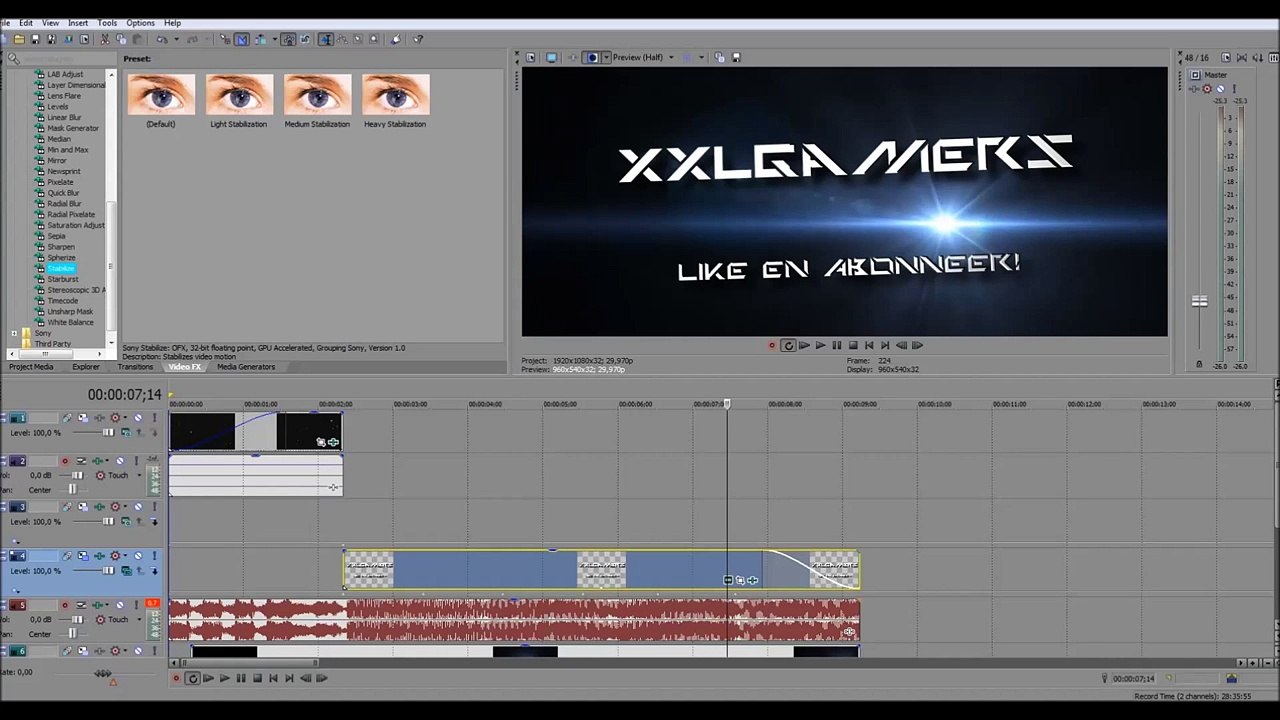Open the Overlays dropdown arrow in preview

tap(701, 58)
